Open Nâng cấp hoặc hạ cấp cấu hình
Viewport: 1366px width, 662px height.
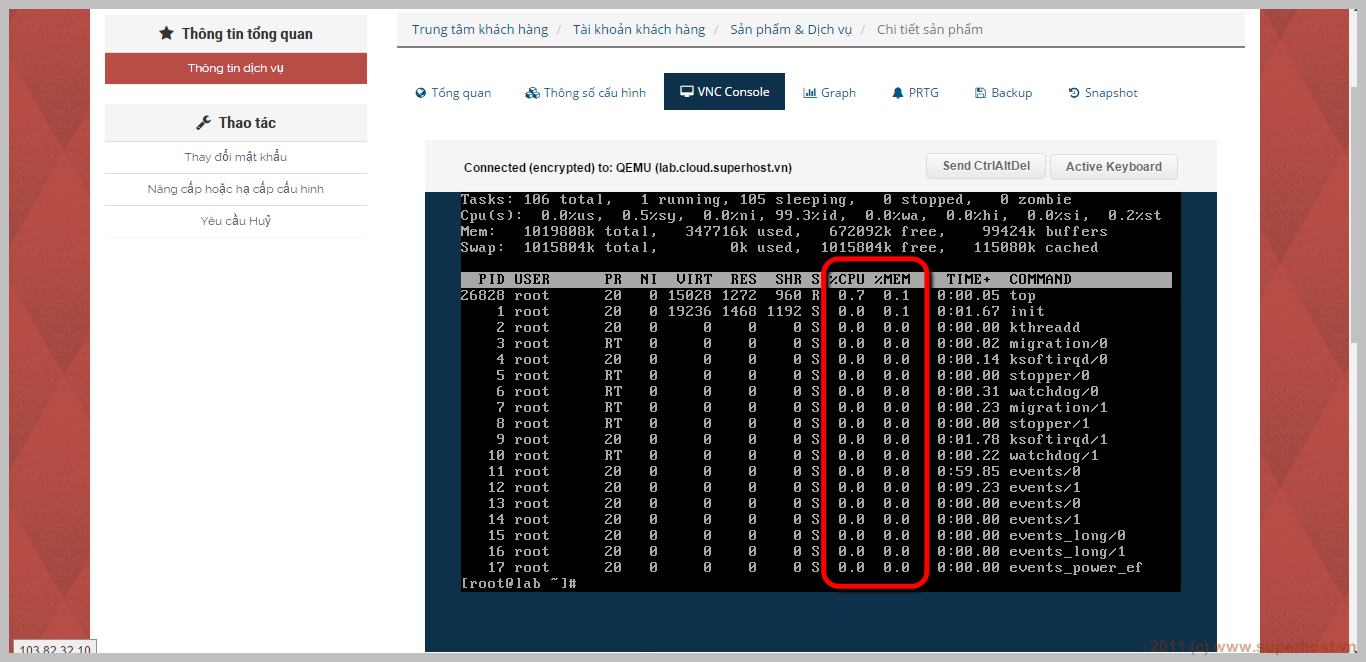(x=236, y=189)
